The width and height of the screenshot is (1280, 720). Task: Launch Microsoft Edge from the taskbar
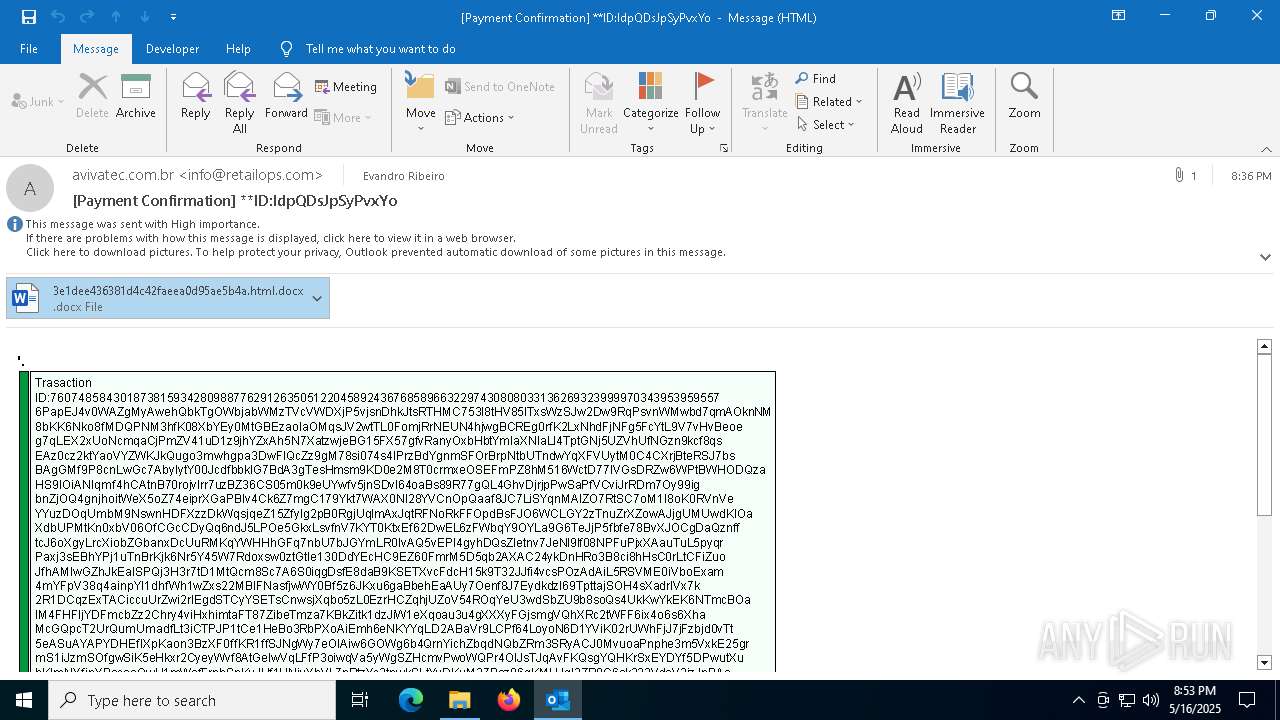[x=411, y=700]
